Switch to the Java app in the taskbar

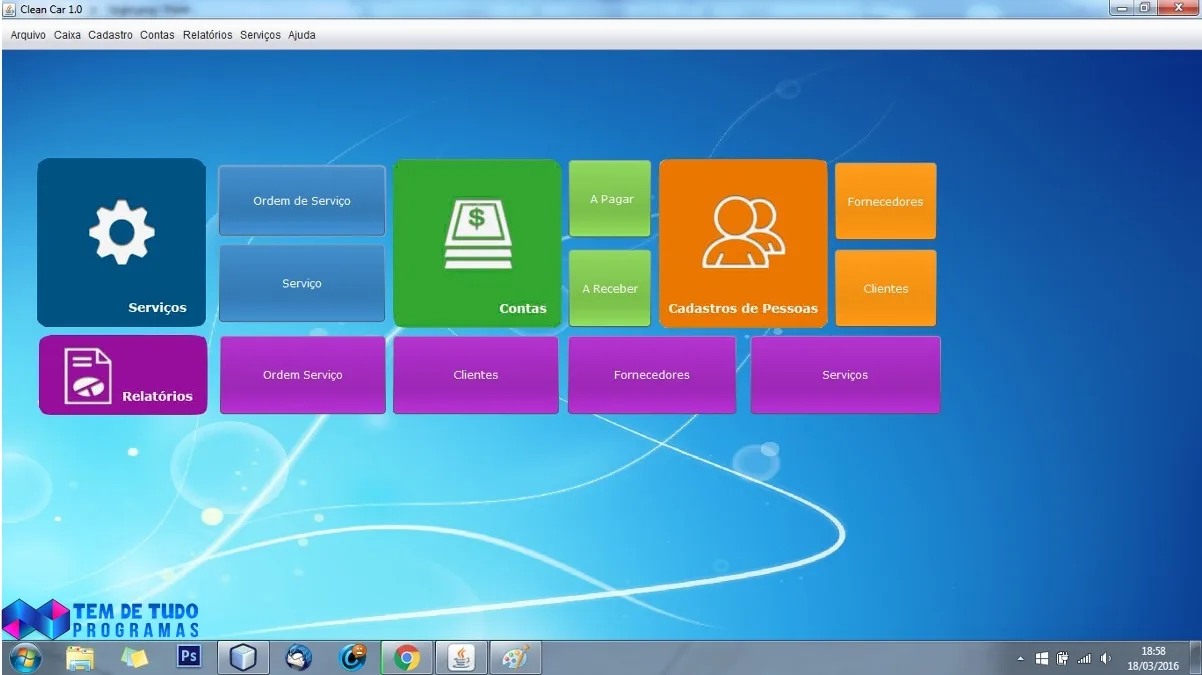pos(461,658)
